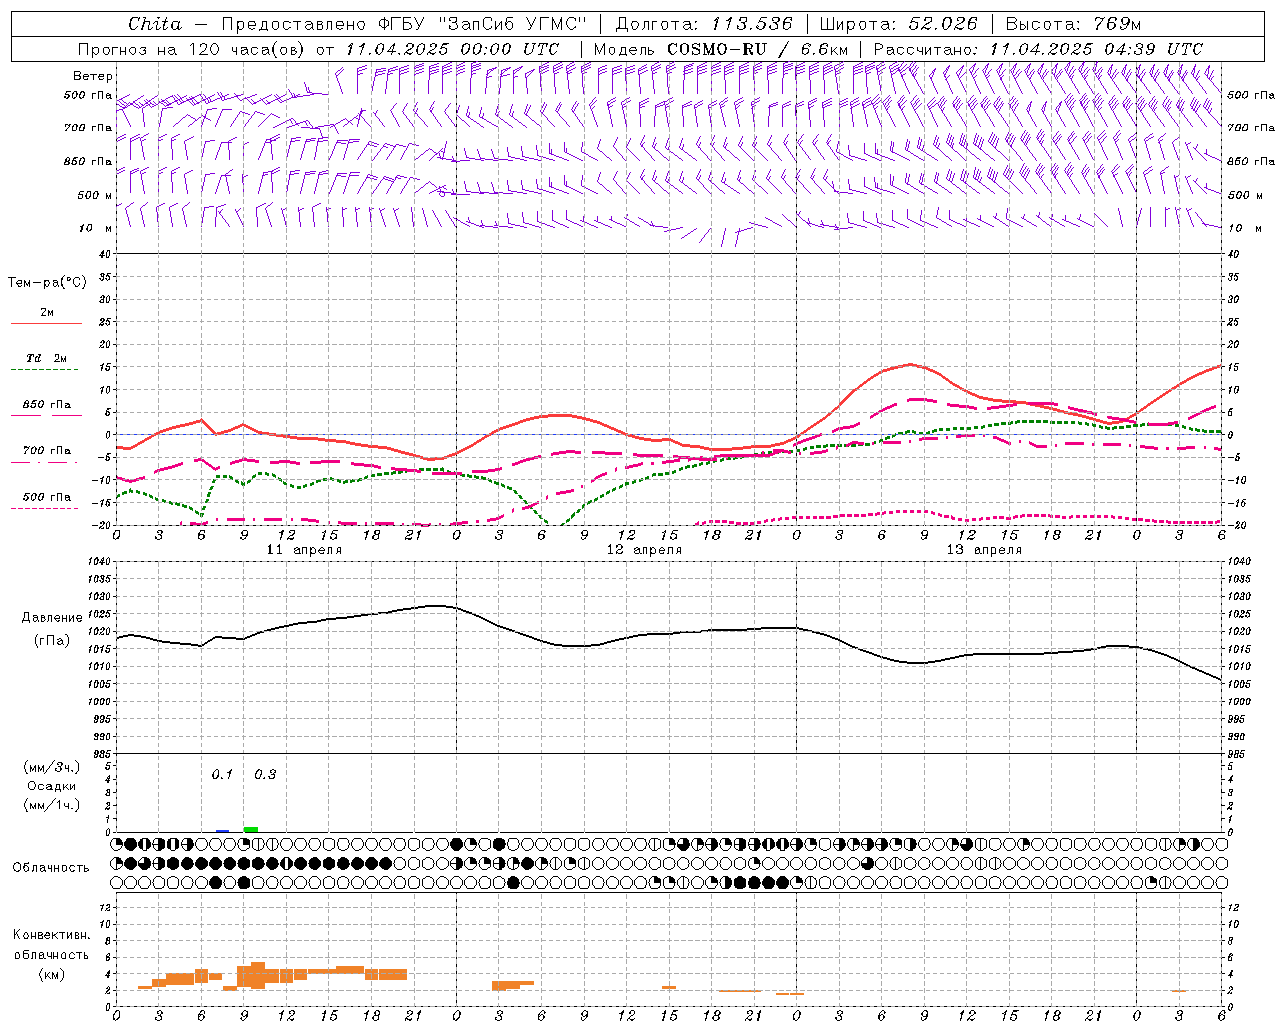Click the "2м" temperature legend entry
1280x1024 pixels.
(47, 313)
